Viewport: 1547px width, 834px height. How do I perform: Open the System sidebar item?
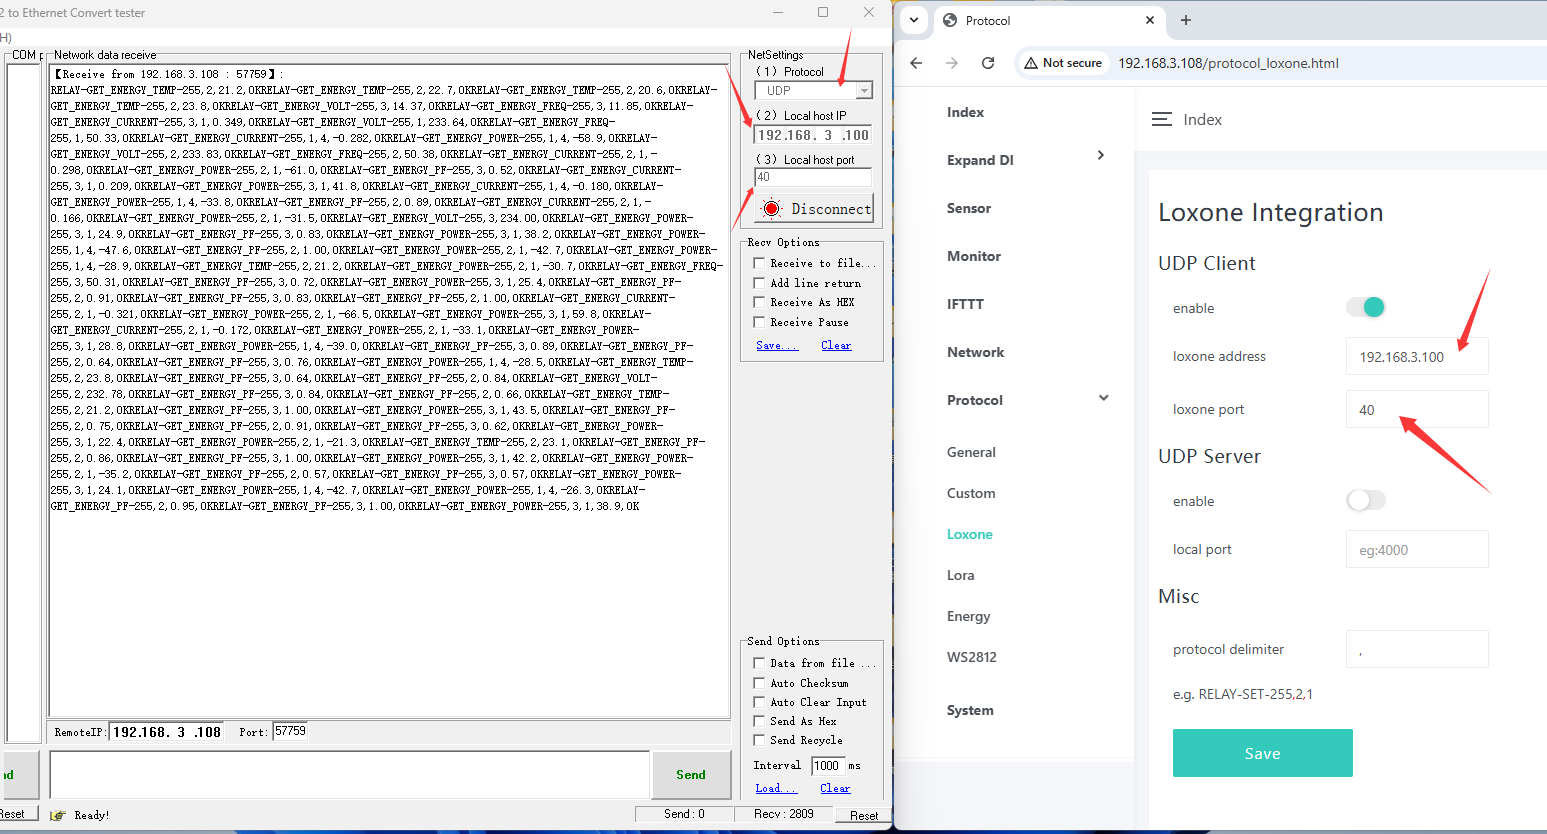point(970,710)
